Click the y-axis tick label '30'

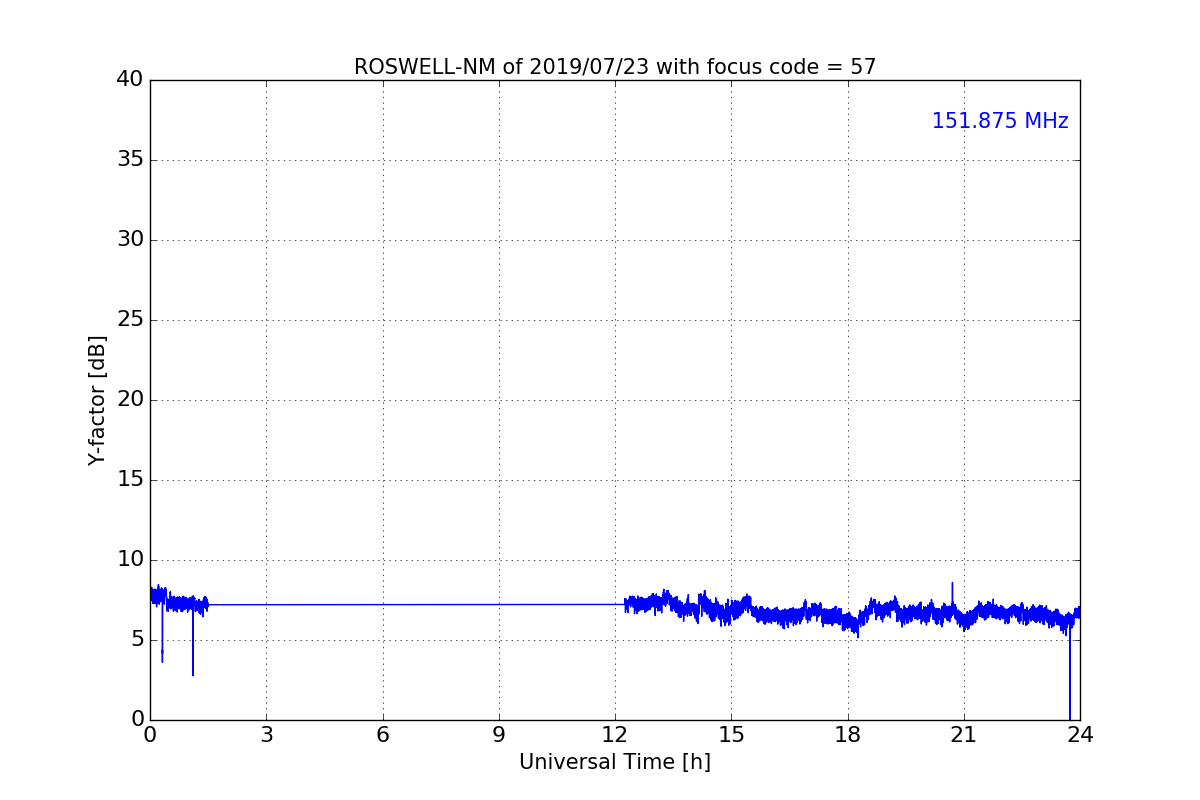[x=130, y=239]
